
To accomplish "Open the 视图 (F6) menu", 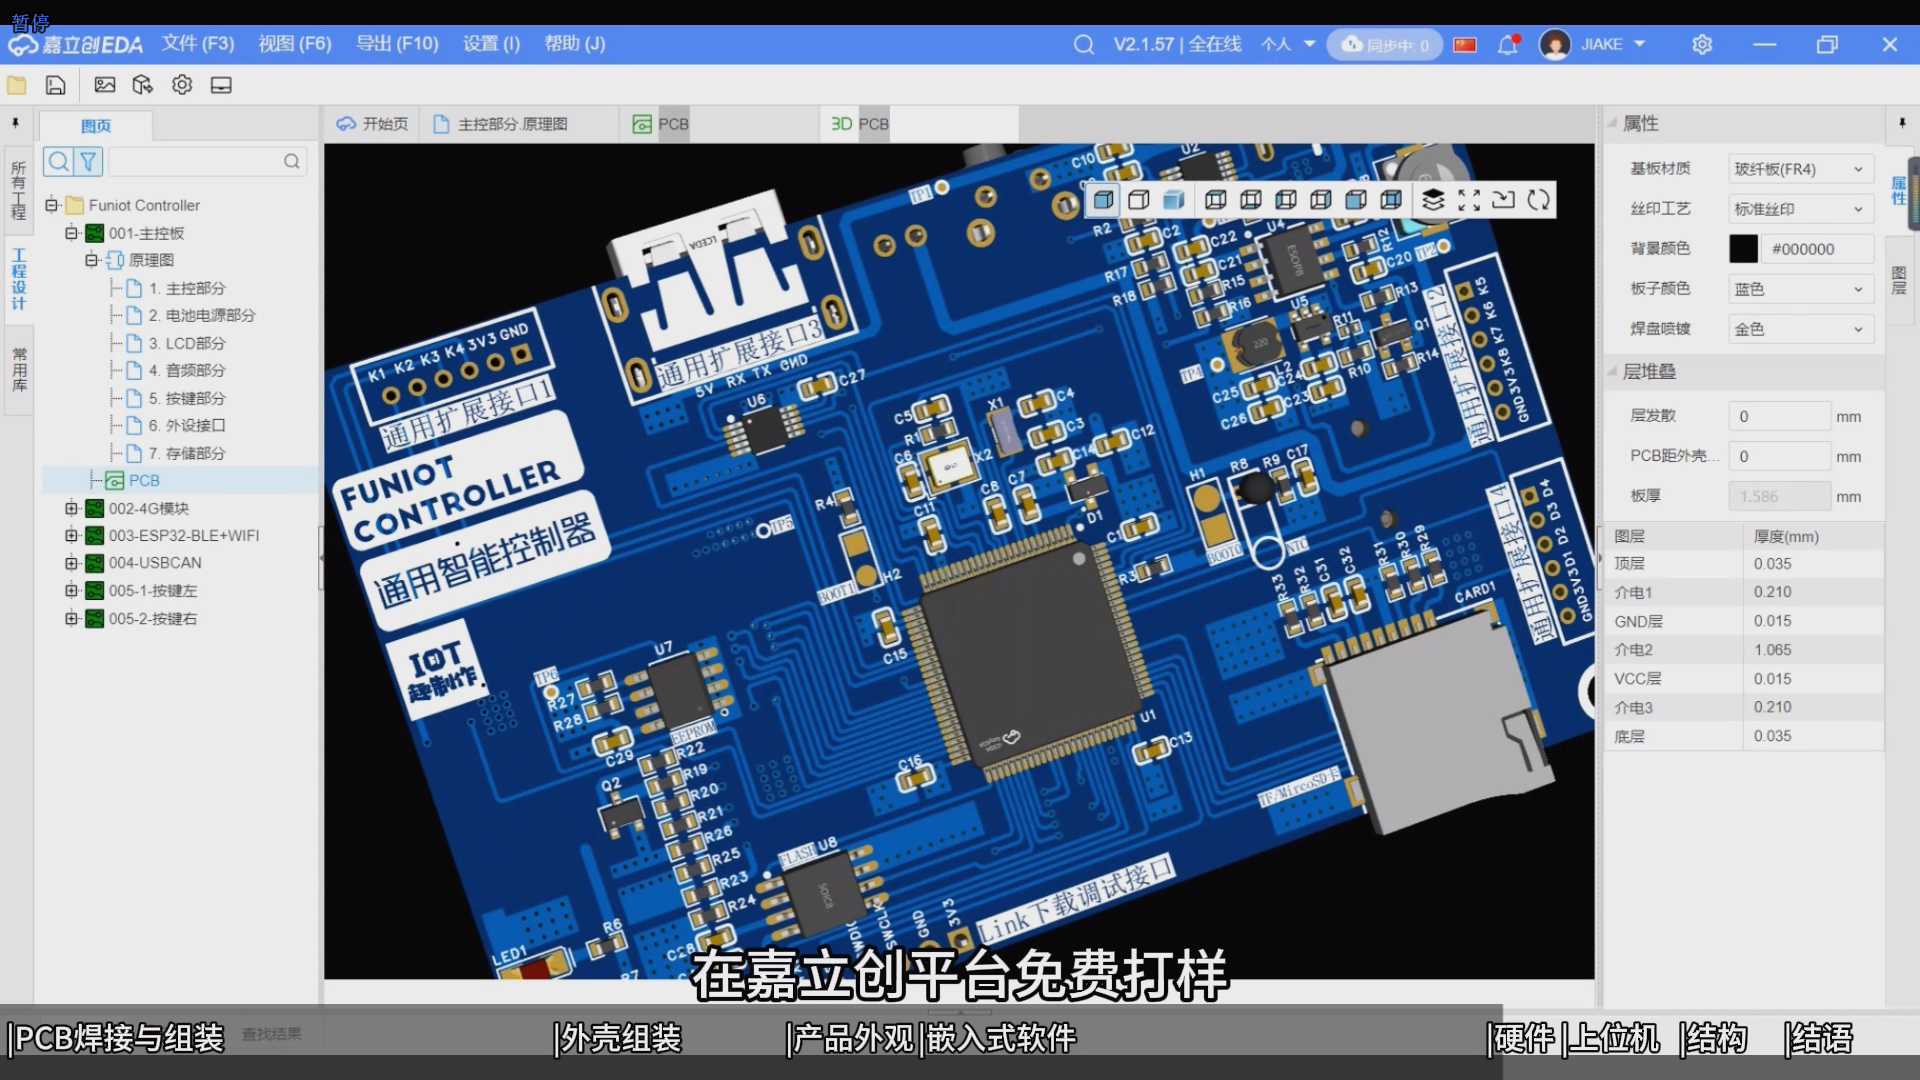I will point(294,44).
